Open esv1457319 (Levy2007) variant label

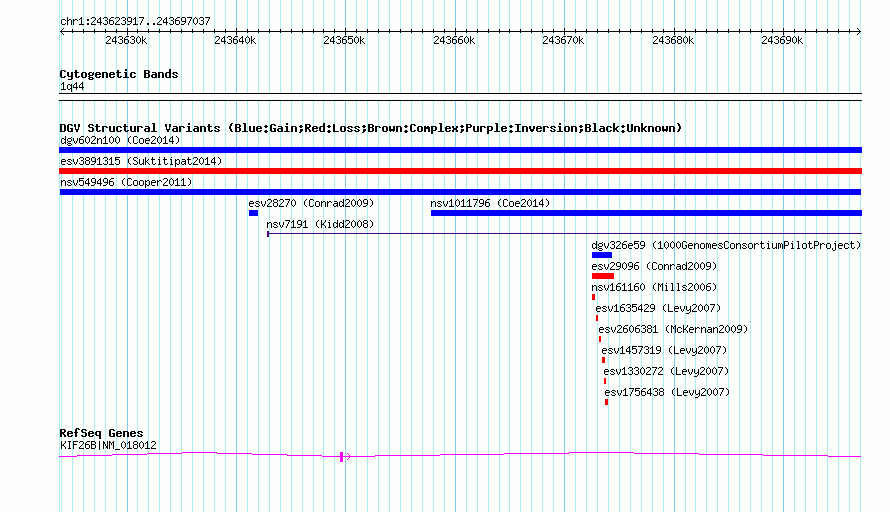pos(664,350)
